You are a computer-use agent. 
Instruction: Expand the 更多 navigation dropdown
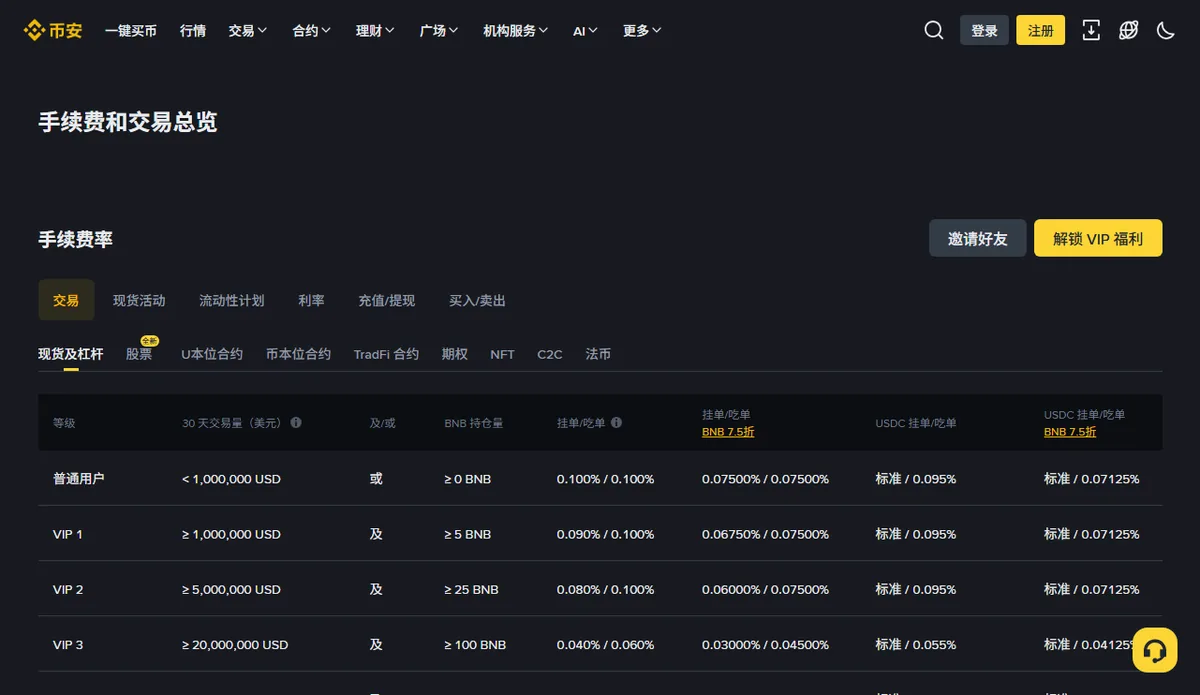coord(642,31)
